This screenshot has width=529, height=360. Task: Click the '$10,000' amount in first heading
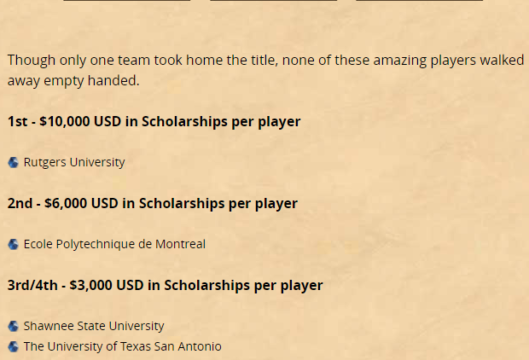point(64,121)
